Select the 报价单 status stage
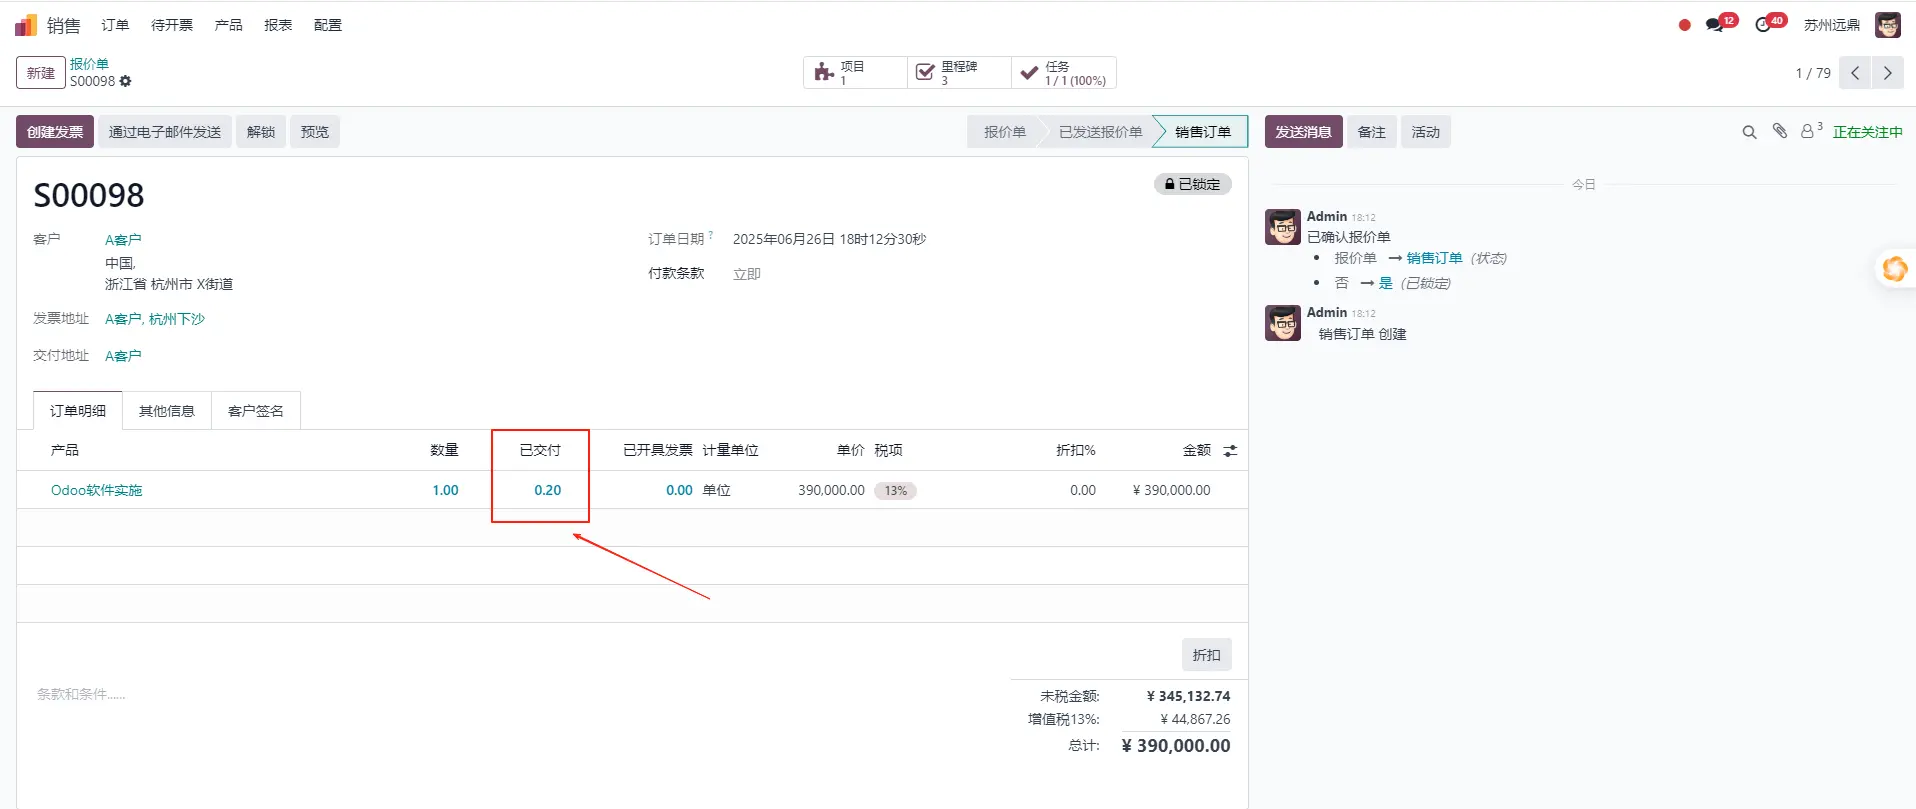 (x=1005, y=132)
